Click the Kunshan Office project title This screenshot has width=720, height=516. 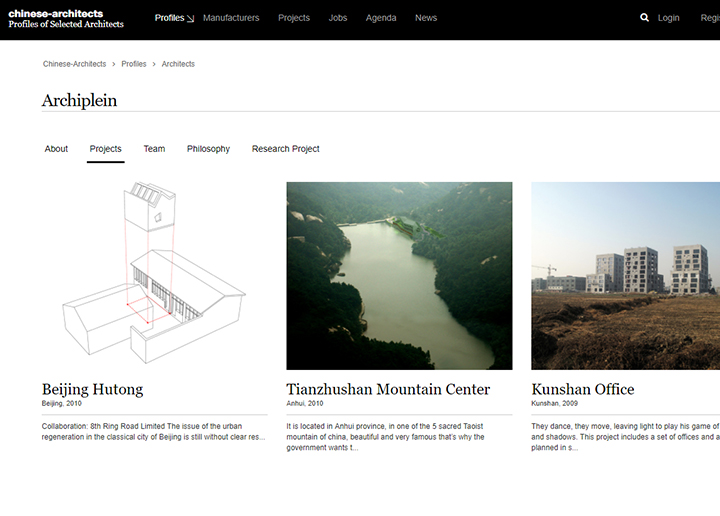click(583, 389)
